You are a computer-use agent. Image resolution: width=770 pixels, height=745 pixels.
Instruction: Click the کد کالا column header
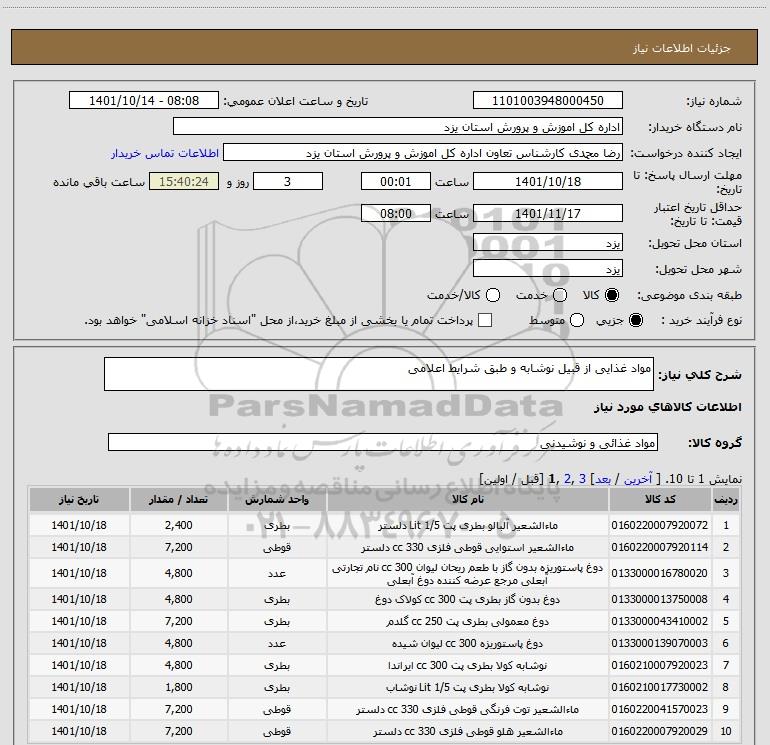660,499
